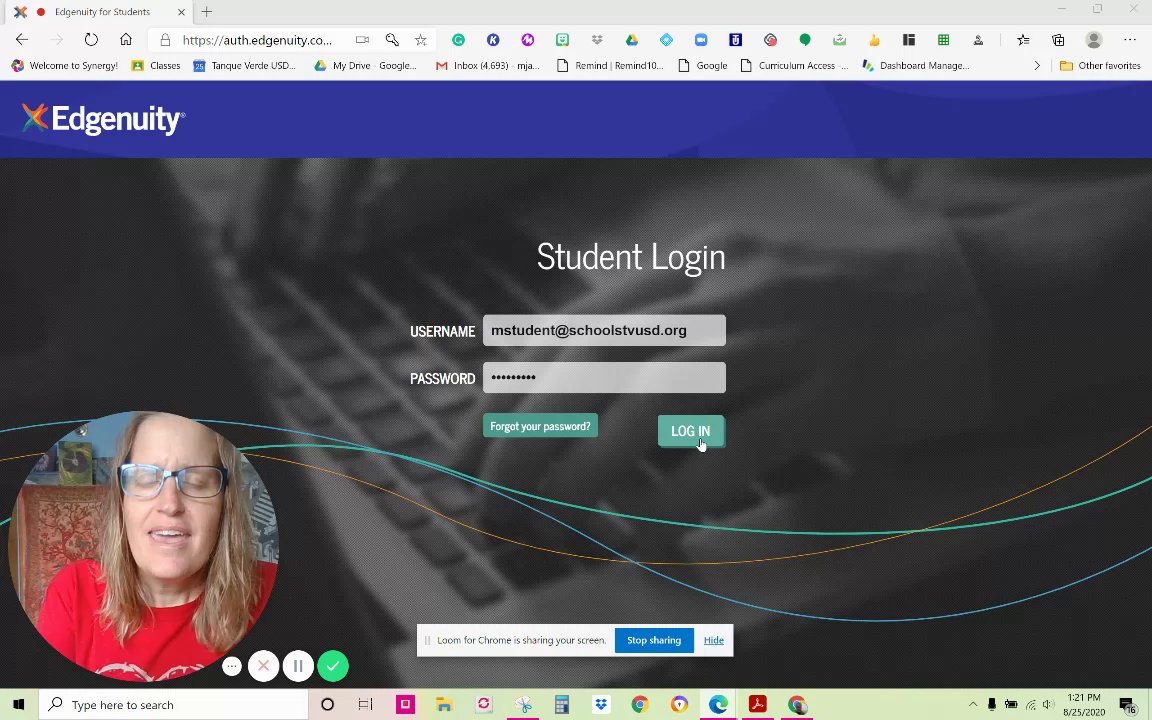Open the volume control in system tray

1048,705
